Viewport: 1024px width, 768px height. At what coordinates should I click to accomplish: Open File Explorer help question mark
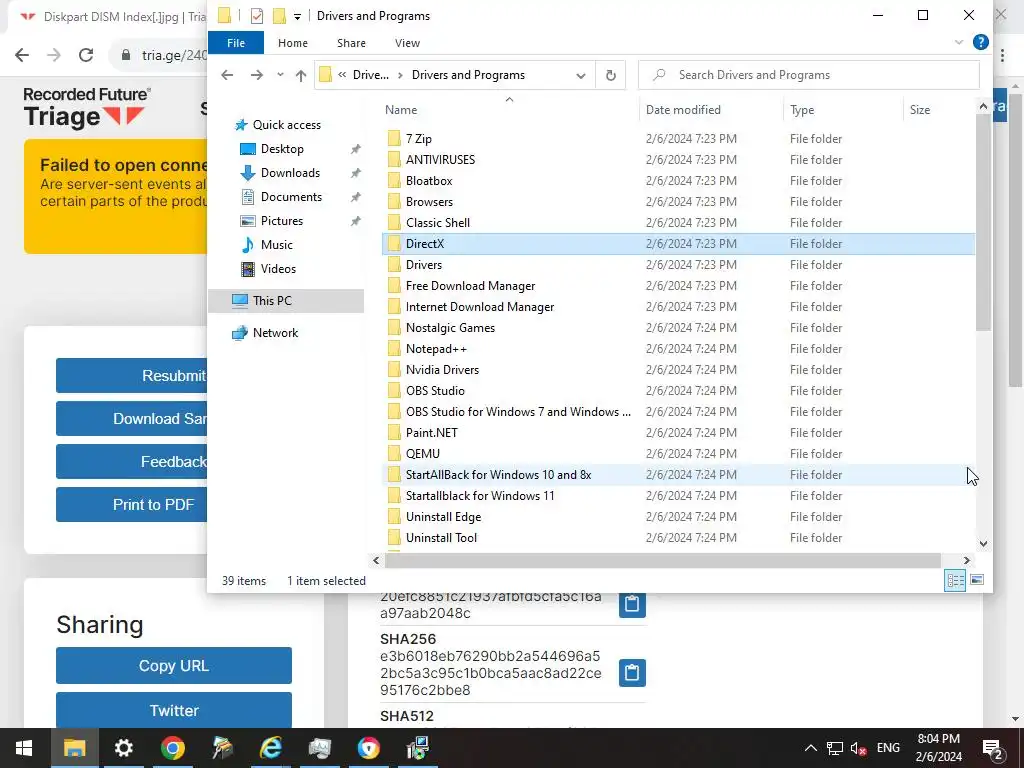(980, 42)
